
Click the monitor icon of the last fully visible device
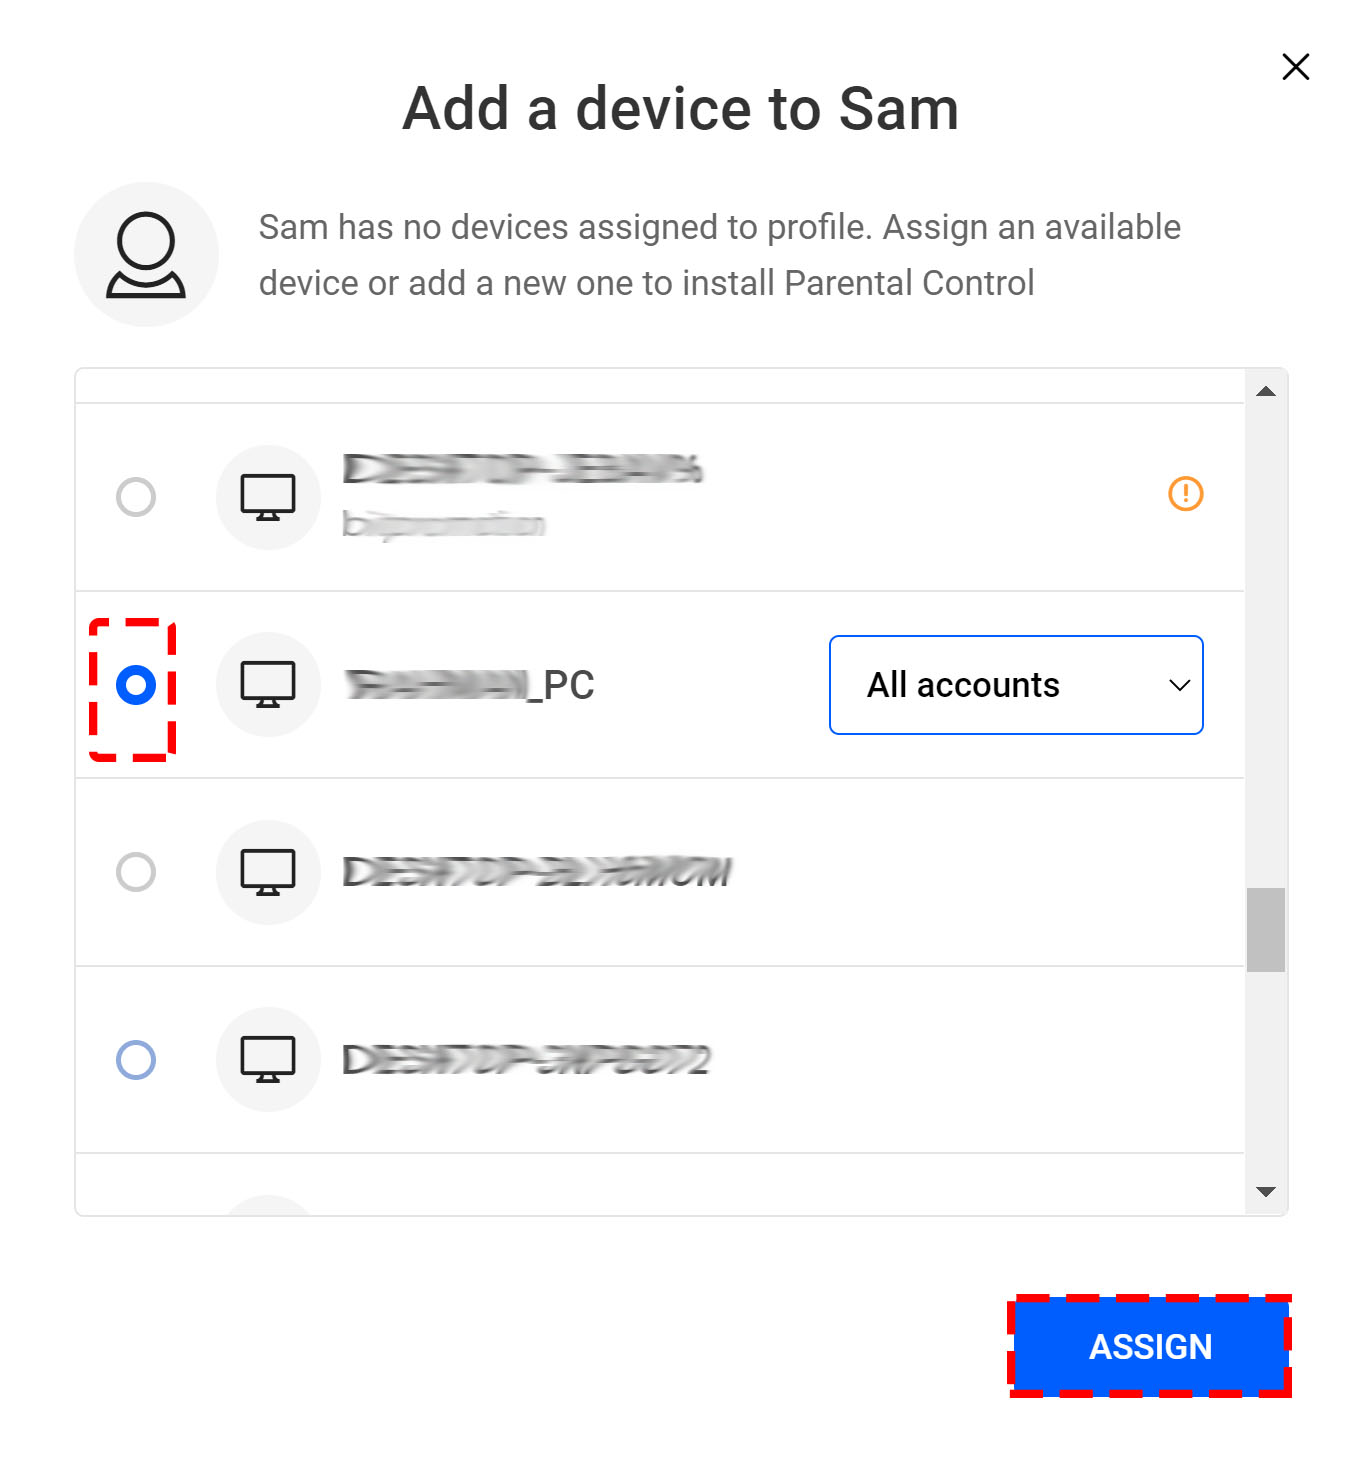click(268, 1059)
